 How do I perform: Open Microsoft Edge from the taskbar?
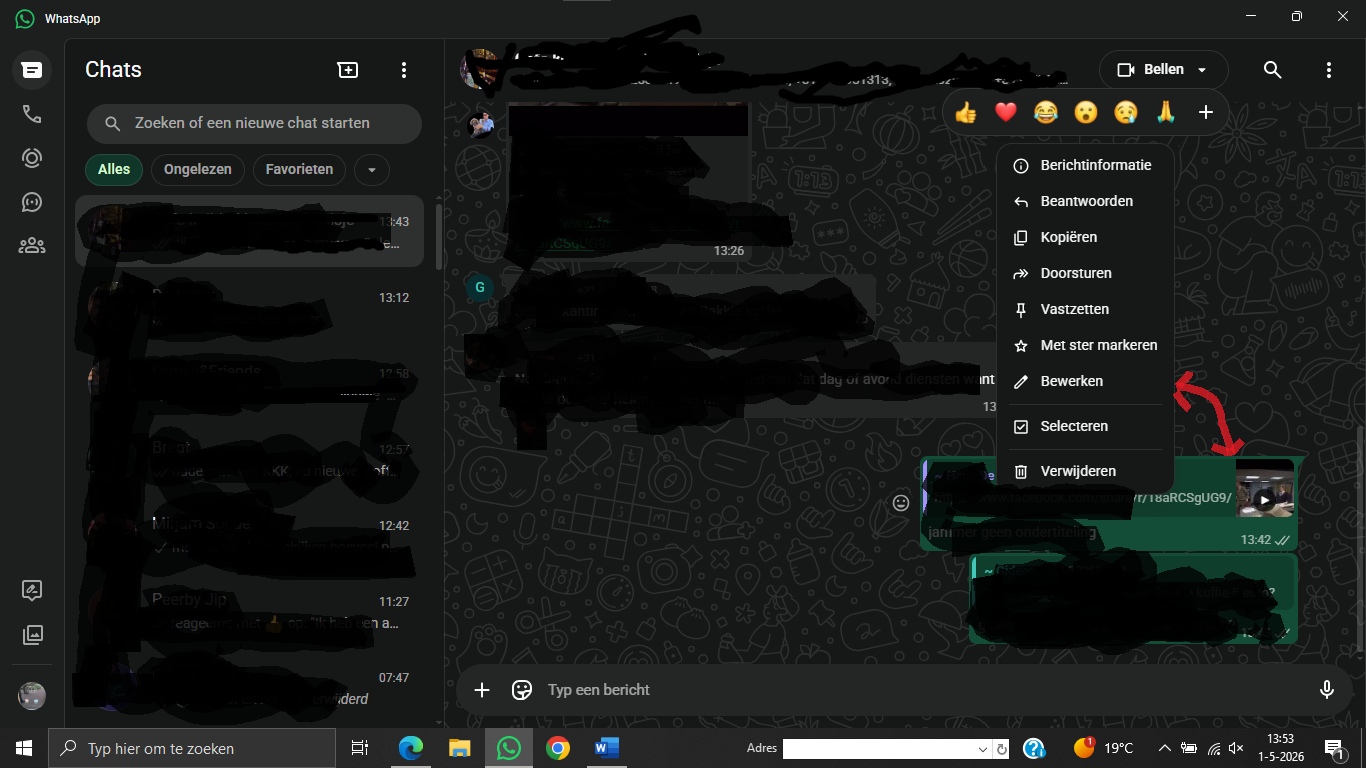pyautogui.click(x=411, y=748)
